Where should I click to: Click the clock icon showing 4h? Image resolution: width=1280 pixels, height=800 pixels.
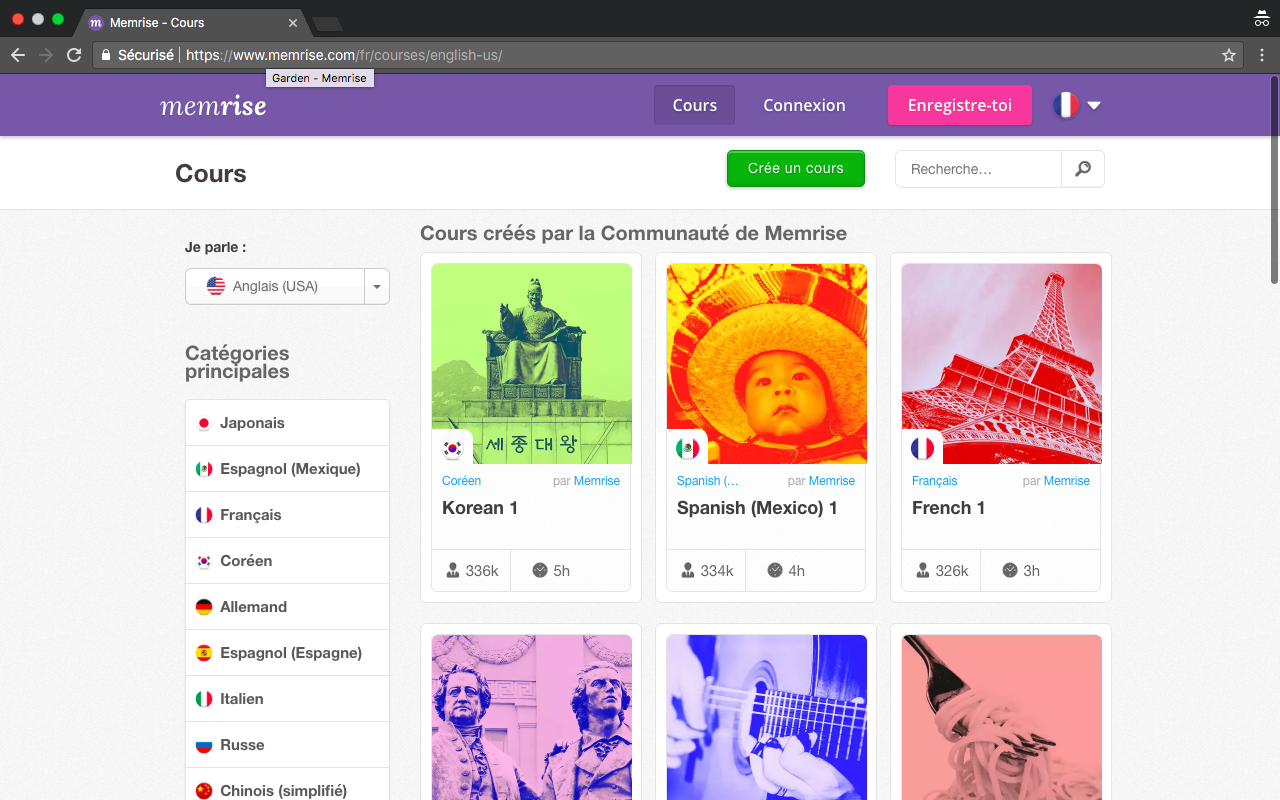pyautogui.click(x=775, y=570)
